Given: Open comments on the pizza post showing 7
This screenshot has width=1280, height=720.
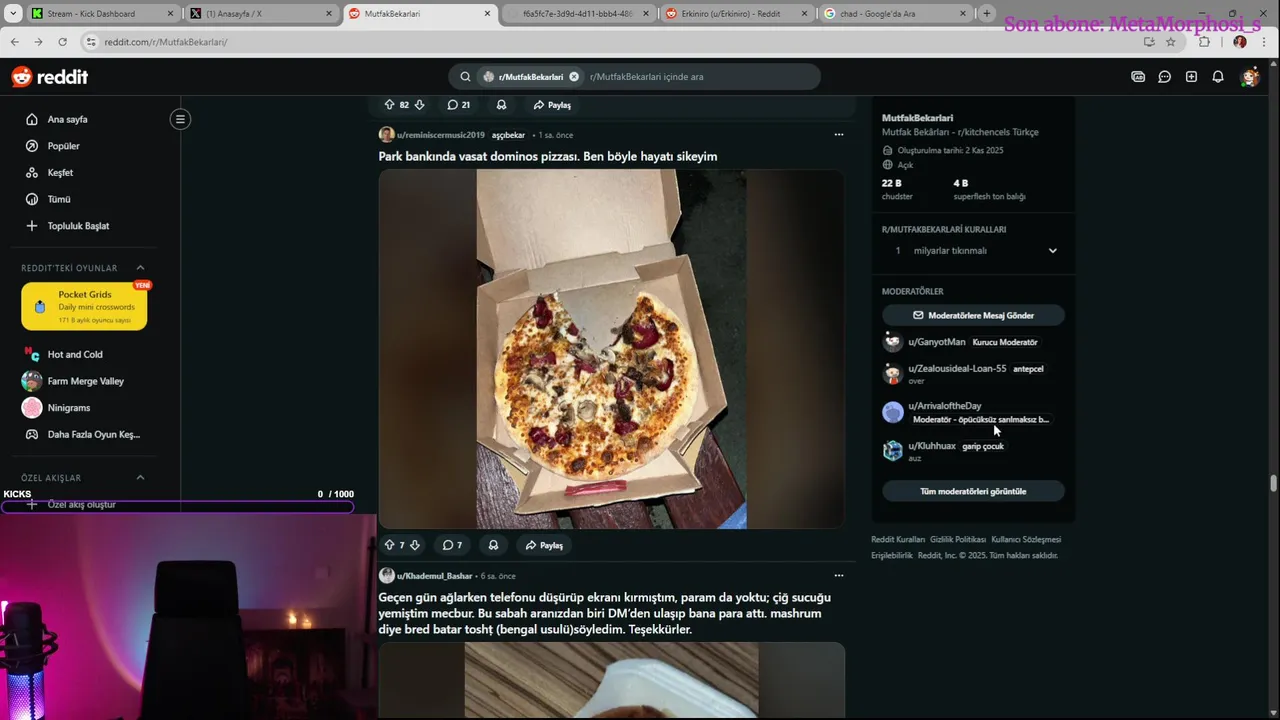Looking at the screenshot, I should 453,545.
